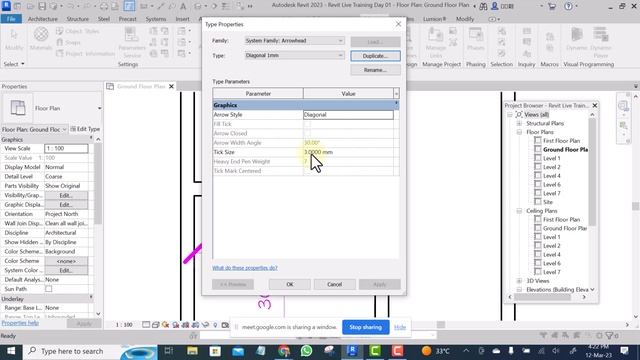640x360 pixels.
Task: Switch to the Modify ribbon tab
Action: [465, 19]
